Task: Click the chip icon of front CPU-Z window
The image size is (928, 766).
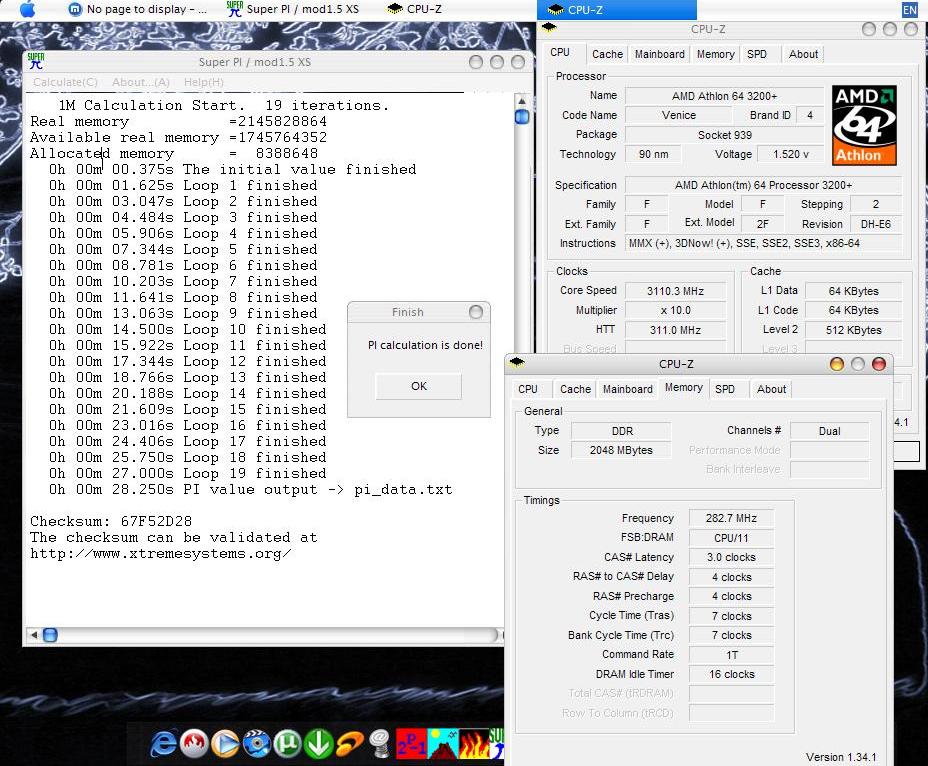Action: click(517, 362)
